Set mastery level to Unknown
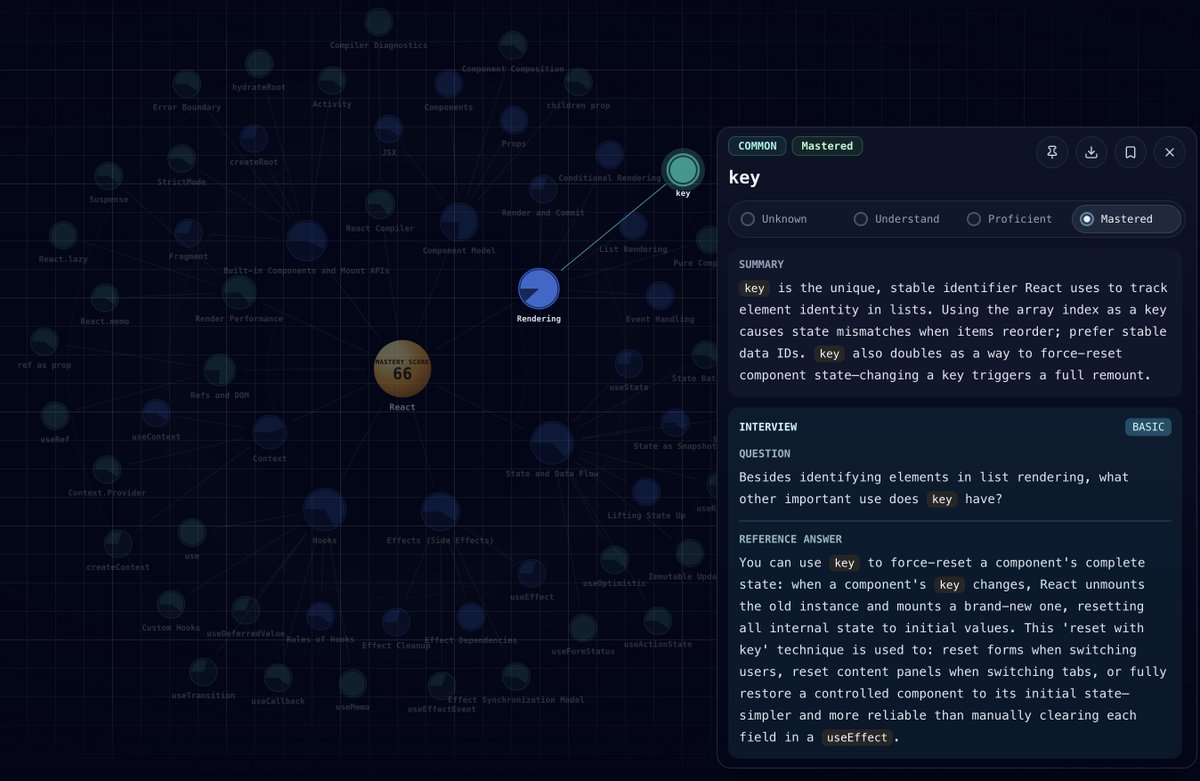Screen dimensions: 1200x781 click(x=774, y=219)
